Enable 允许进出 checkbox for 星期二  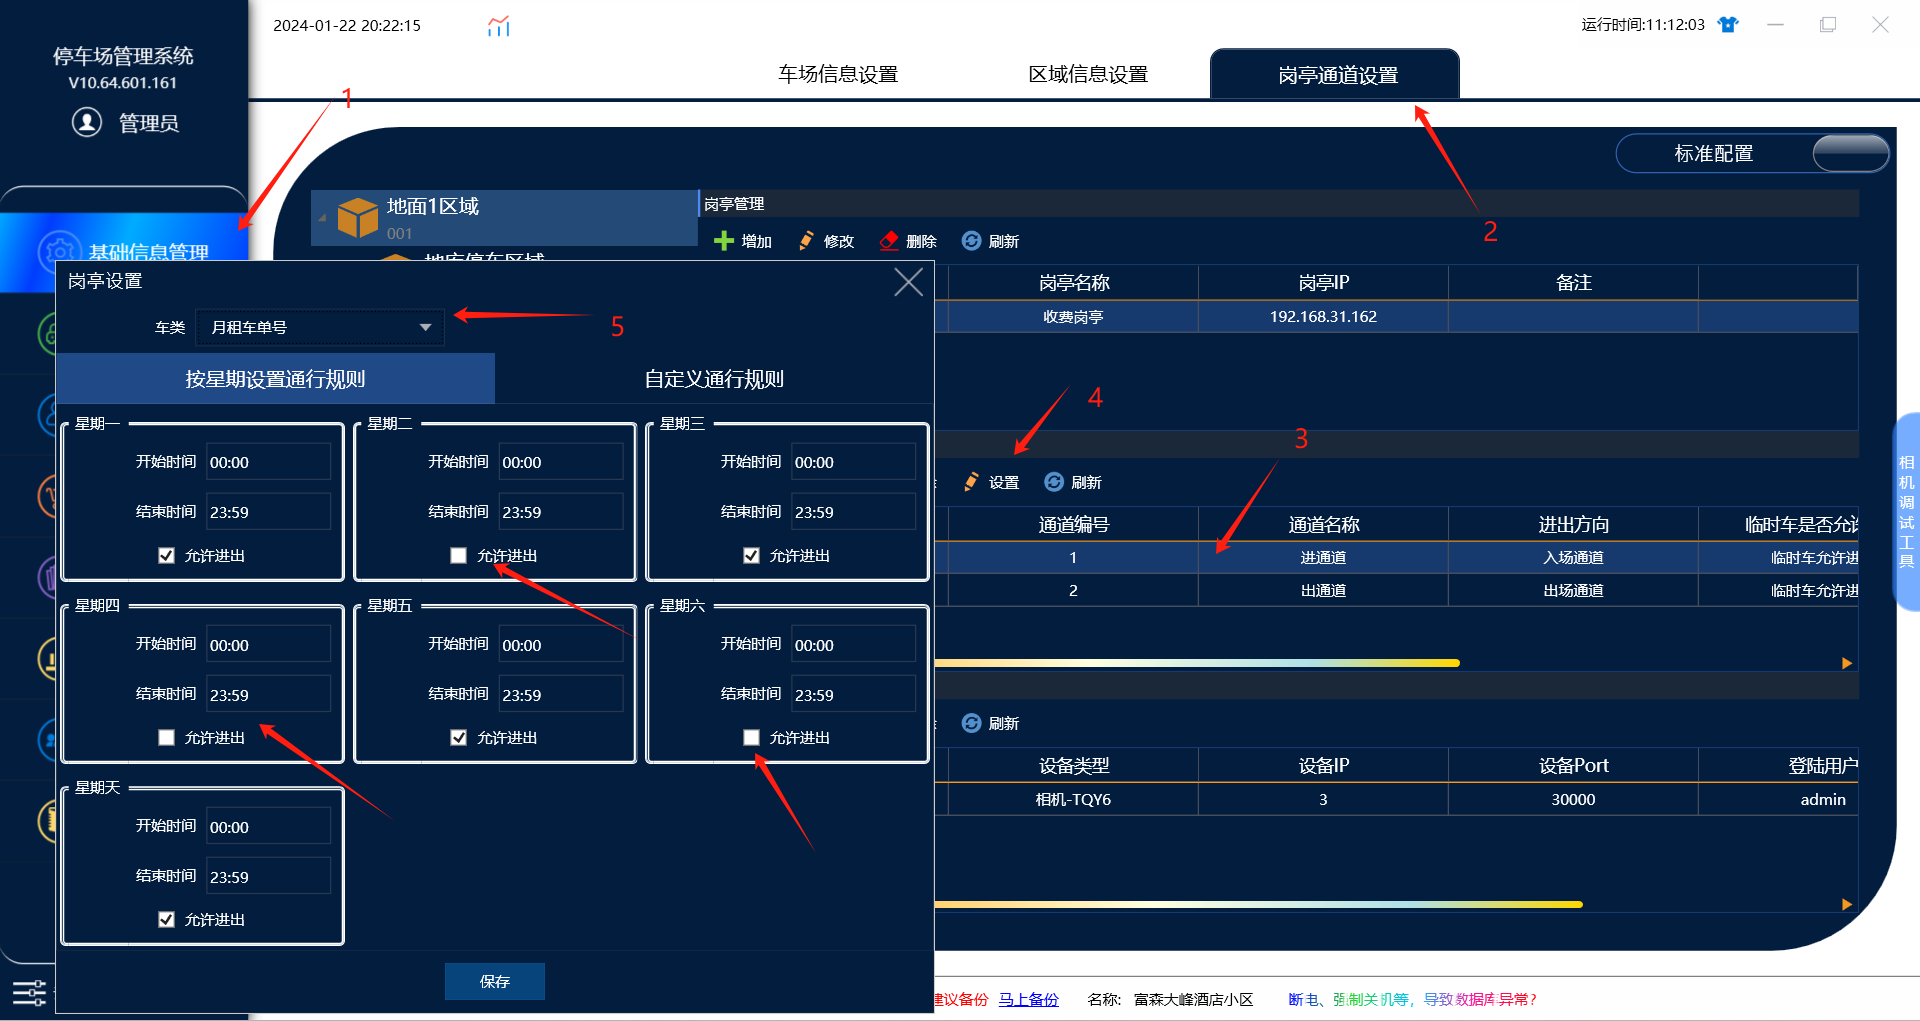pyautogui.click(x=458, y=555)
